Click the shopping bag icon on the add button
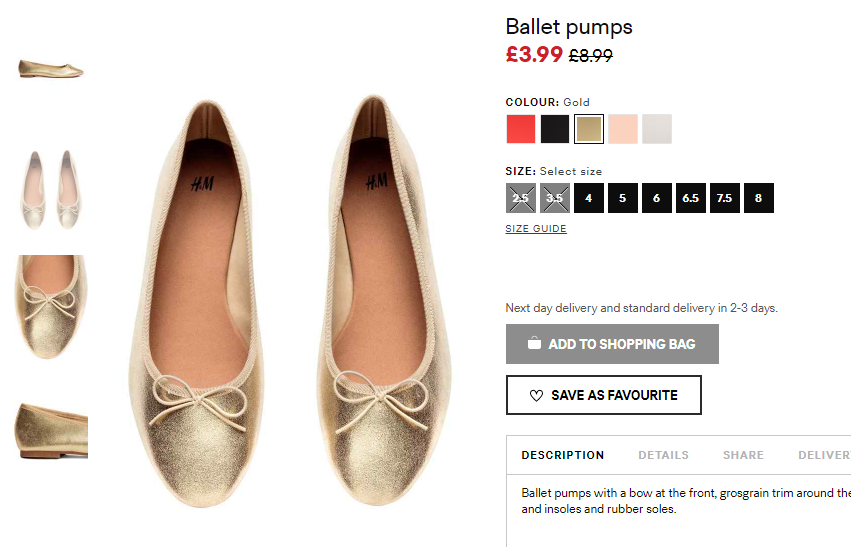Image resolution: width=851 pixels, height=547 pixels. coord(535,343)
